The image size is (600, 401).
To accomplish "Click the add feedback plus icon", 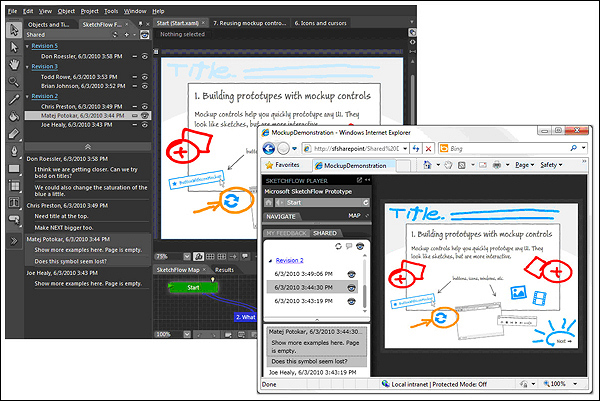I will point(126,35).
